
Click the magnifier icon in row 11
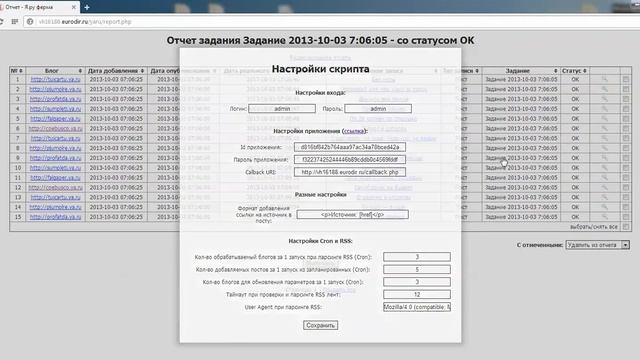pyautogui.click(x=604, y=178)
